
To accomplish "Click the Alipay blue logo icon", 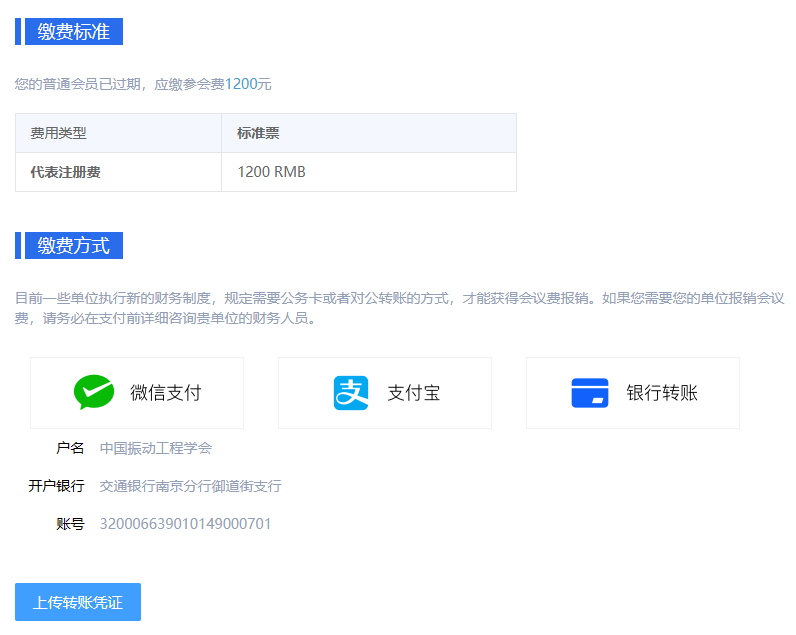I will (351, 393).
